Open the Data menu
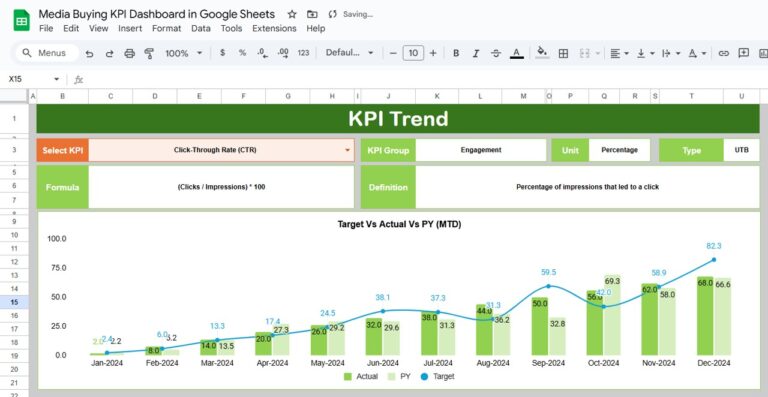The height and width of the screenshot is (397, 768). [x=201, y=28]
